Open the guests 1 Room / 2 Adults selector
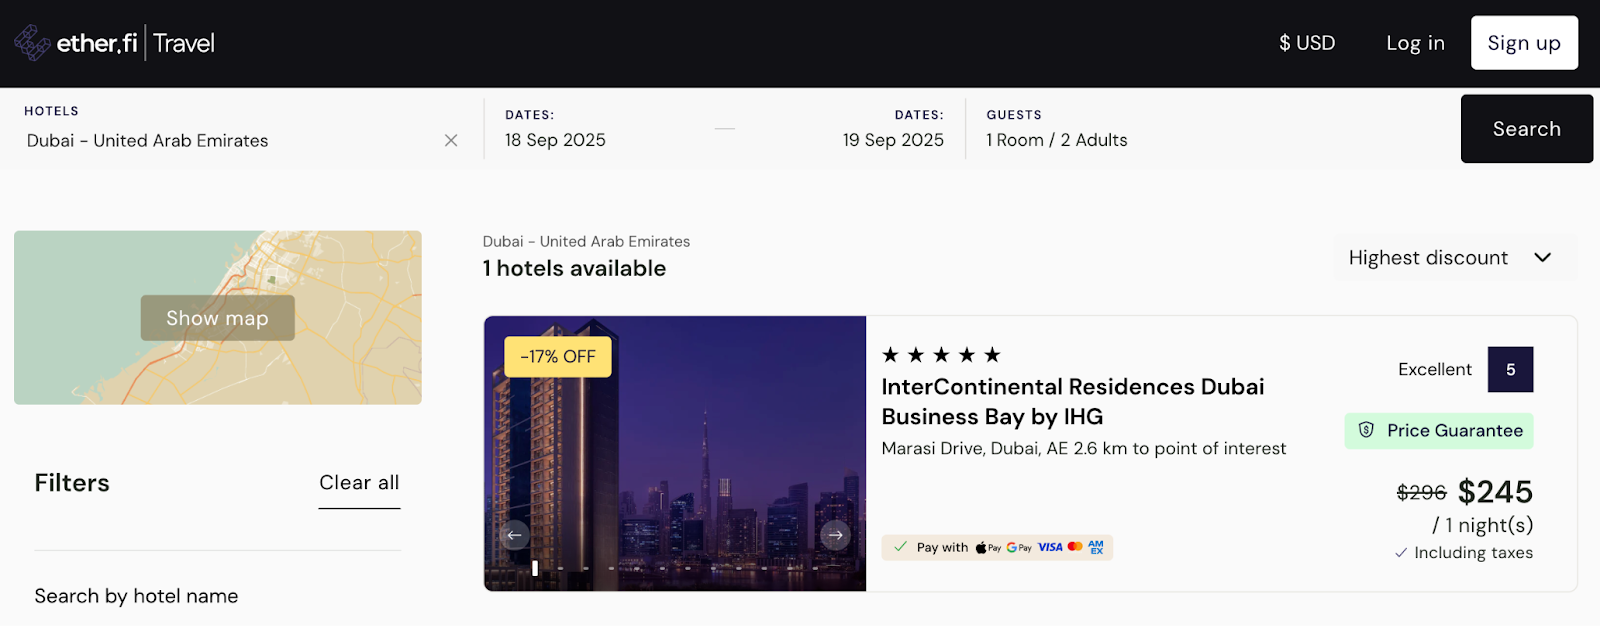1600x626 pixels. (1057, 140)
